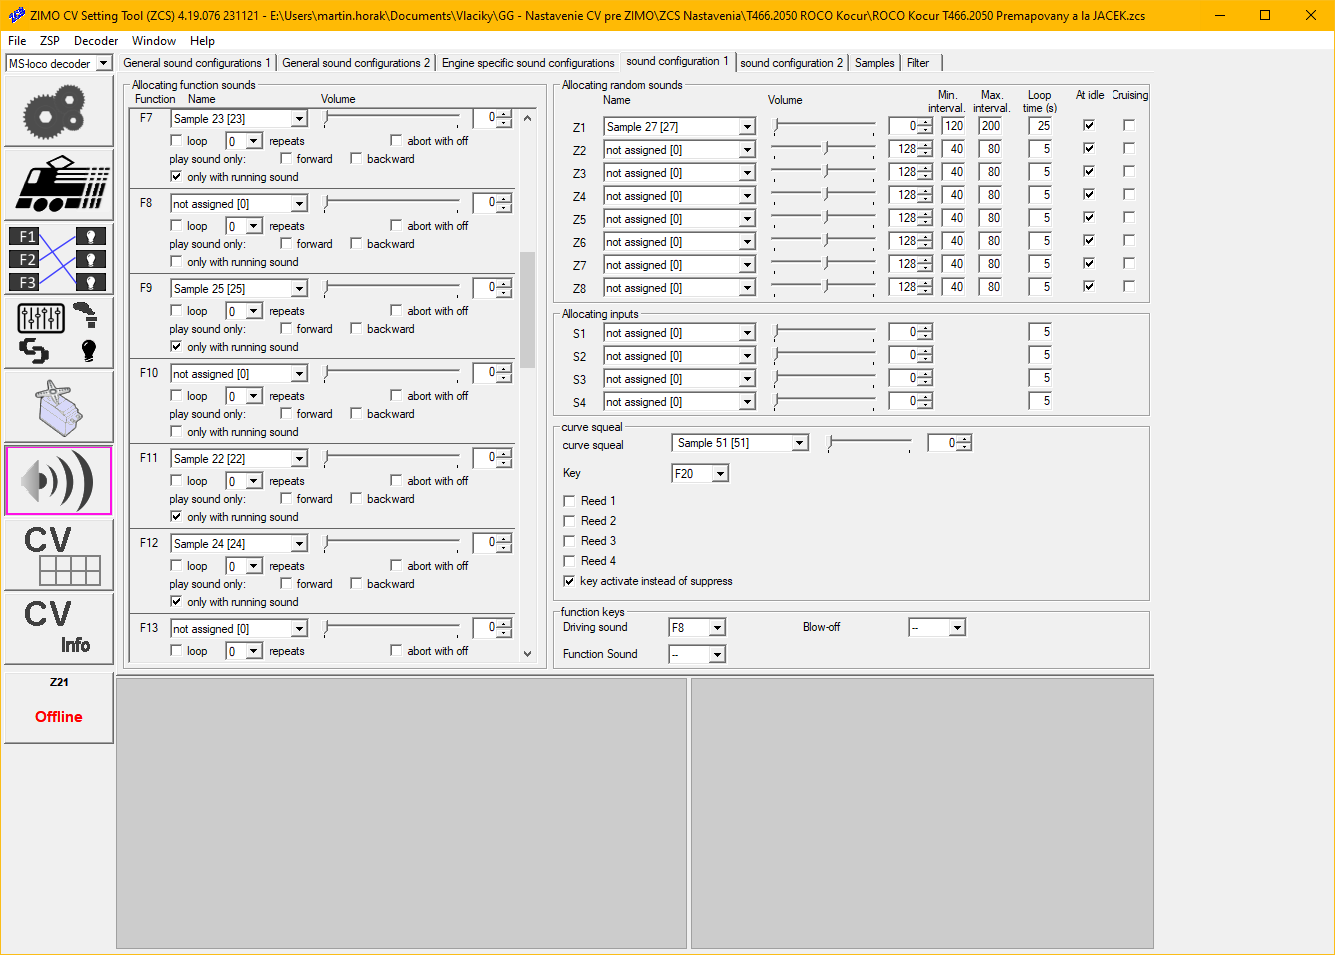The width and height of the screenshot is (1335, 955).
Task: Open the F1 F2 F3 function mapping icon
Action: [58, 258]
